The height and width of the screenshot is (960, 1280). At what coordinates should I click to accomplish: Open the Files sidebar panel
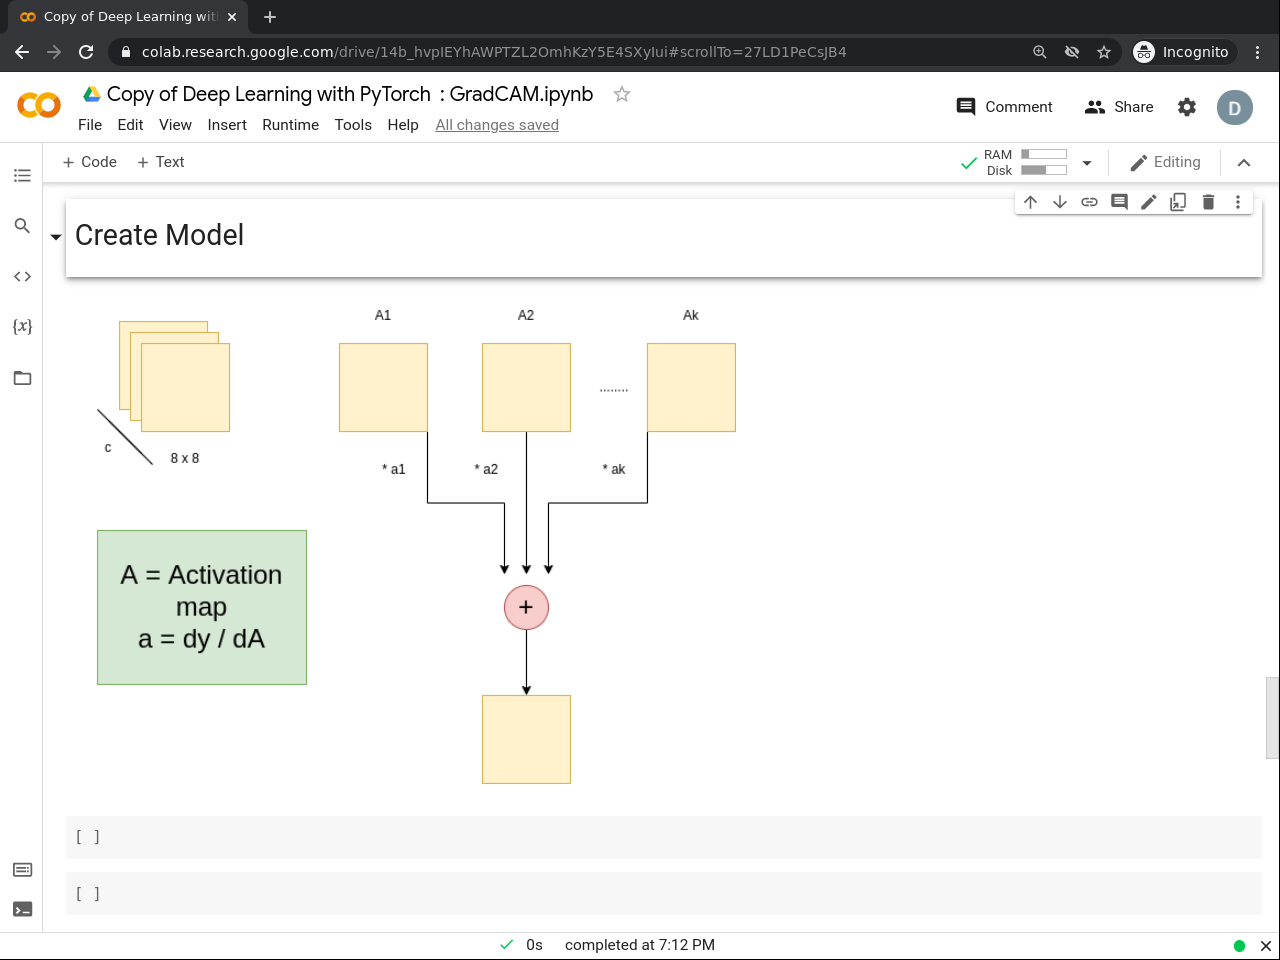point(22,378)
